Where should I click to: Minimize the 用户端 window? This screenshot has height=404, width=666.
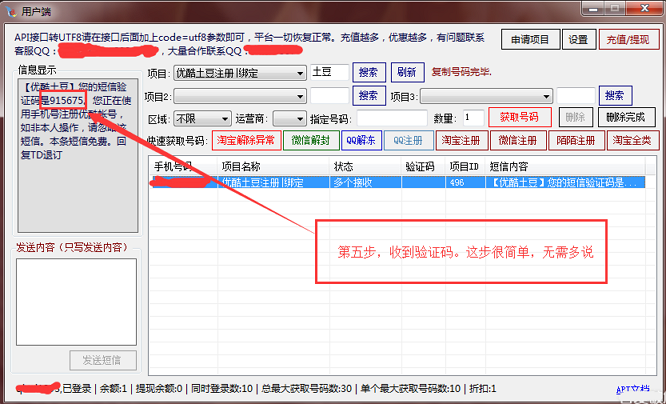(x=593, y=8)
